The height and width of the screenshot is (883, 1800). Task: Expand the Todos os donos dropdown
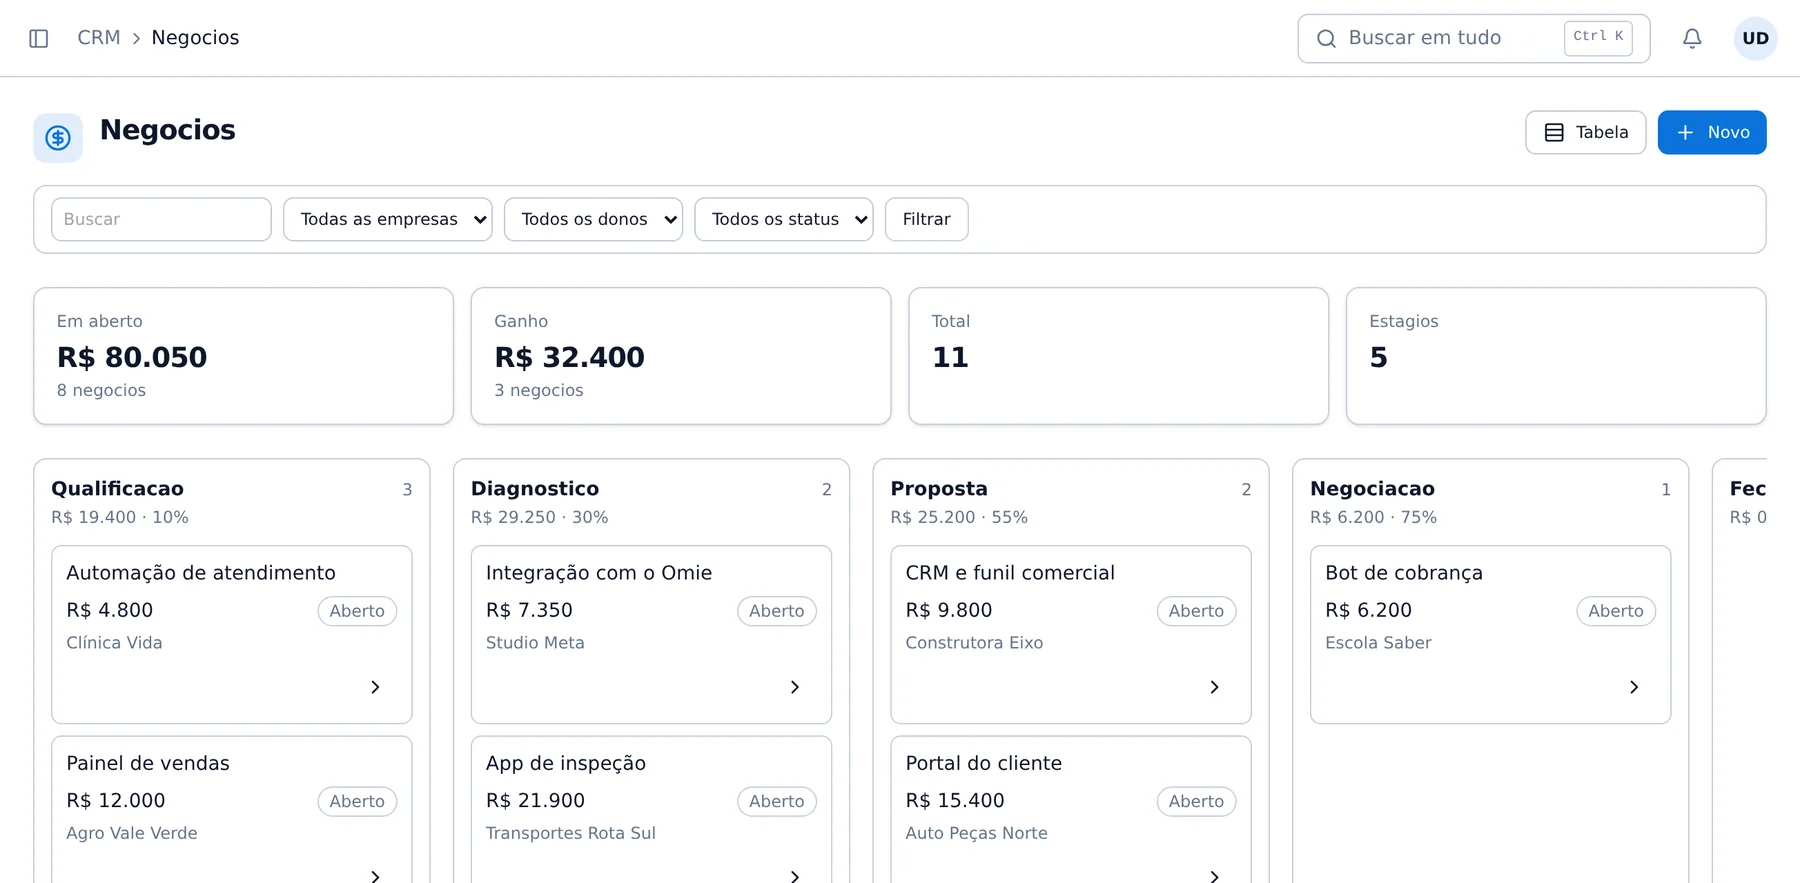[594, 219]
